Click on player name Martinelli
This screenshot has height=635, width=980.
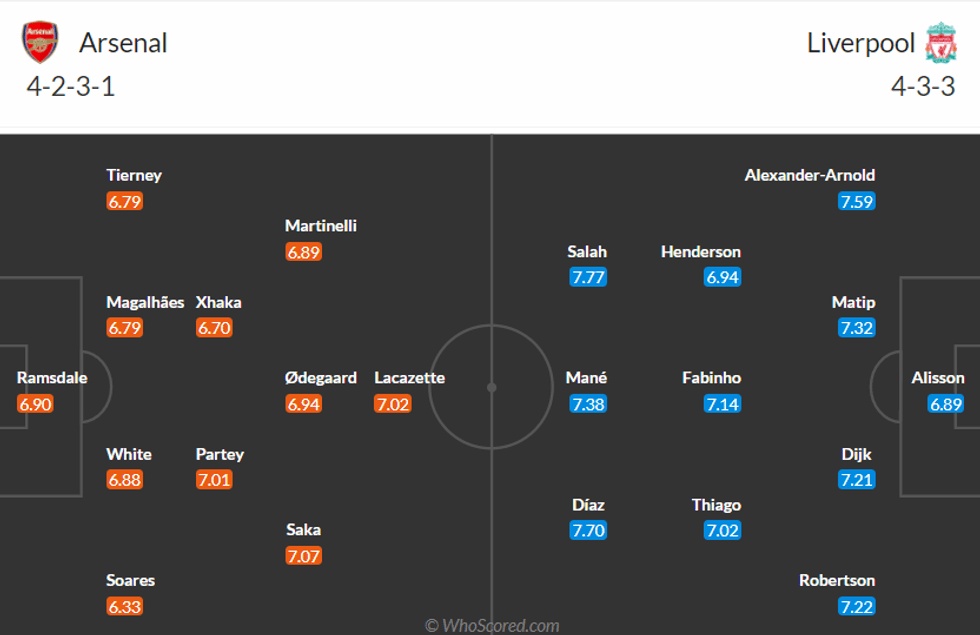click(321, 226)
